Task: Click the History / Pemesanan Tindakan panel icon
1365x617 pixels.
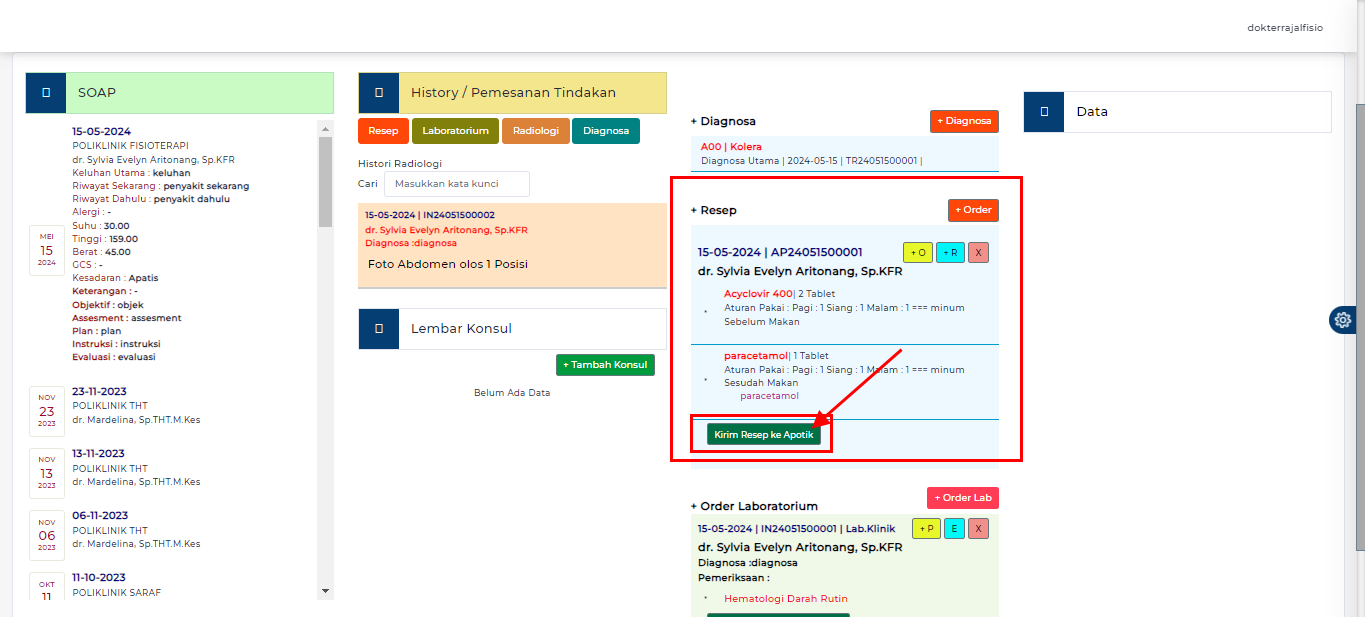Action: (379, 93)
